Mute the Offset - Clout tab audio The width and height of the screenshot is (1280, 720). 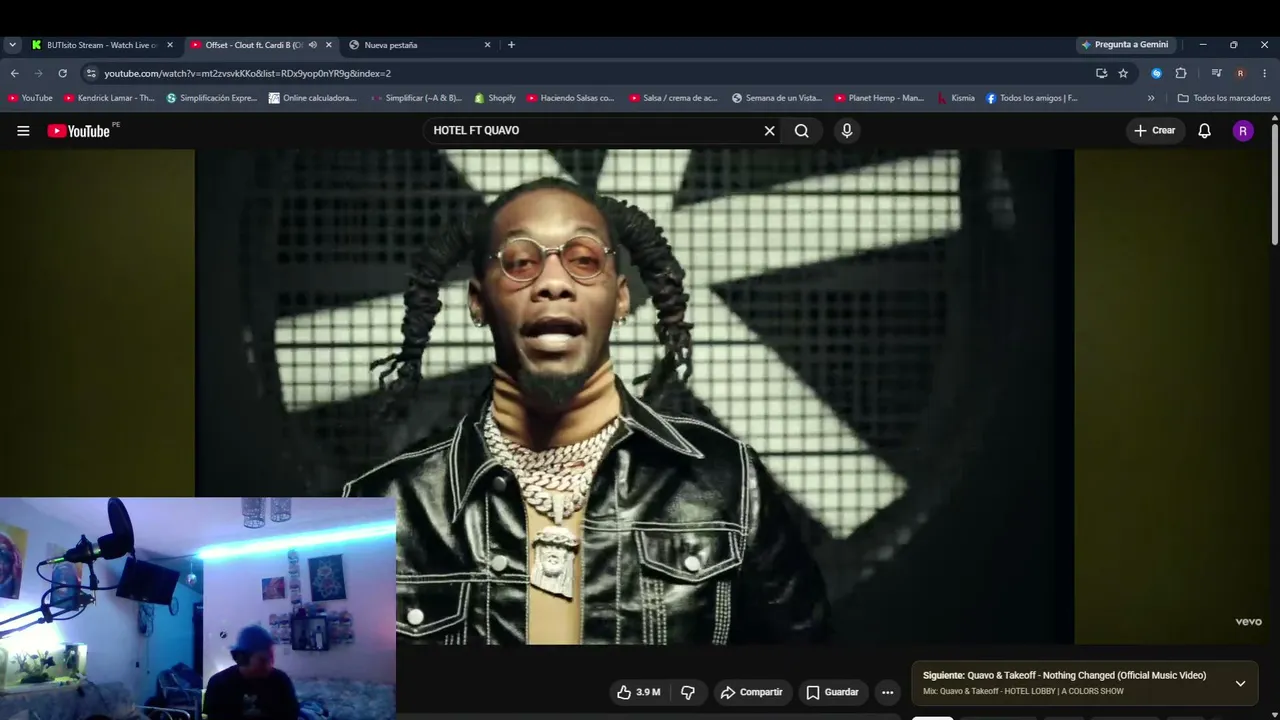312,45
